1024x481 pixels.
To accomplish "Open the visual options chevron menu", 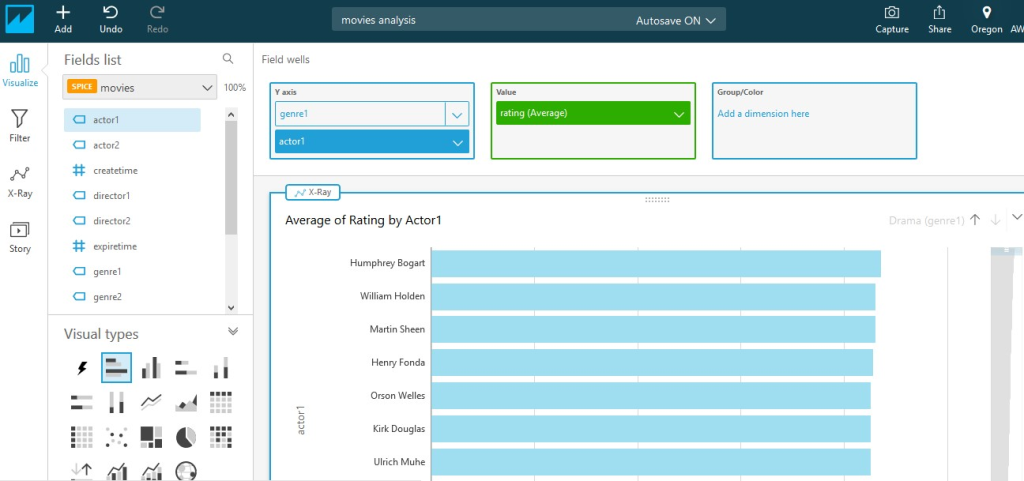I will coord(1016,217).
